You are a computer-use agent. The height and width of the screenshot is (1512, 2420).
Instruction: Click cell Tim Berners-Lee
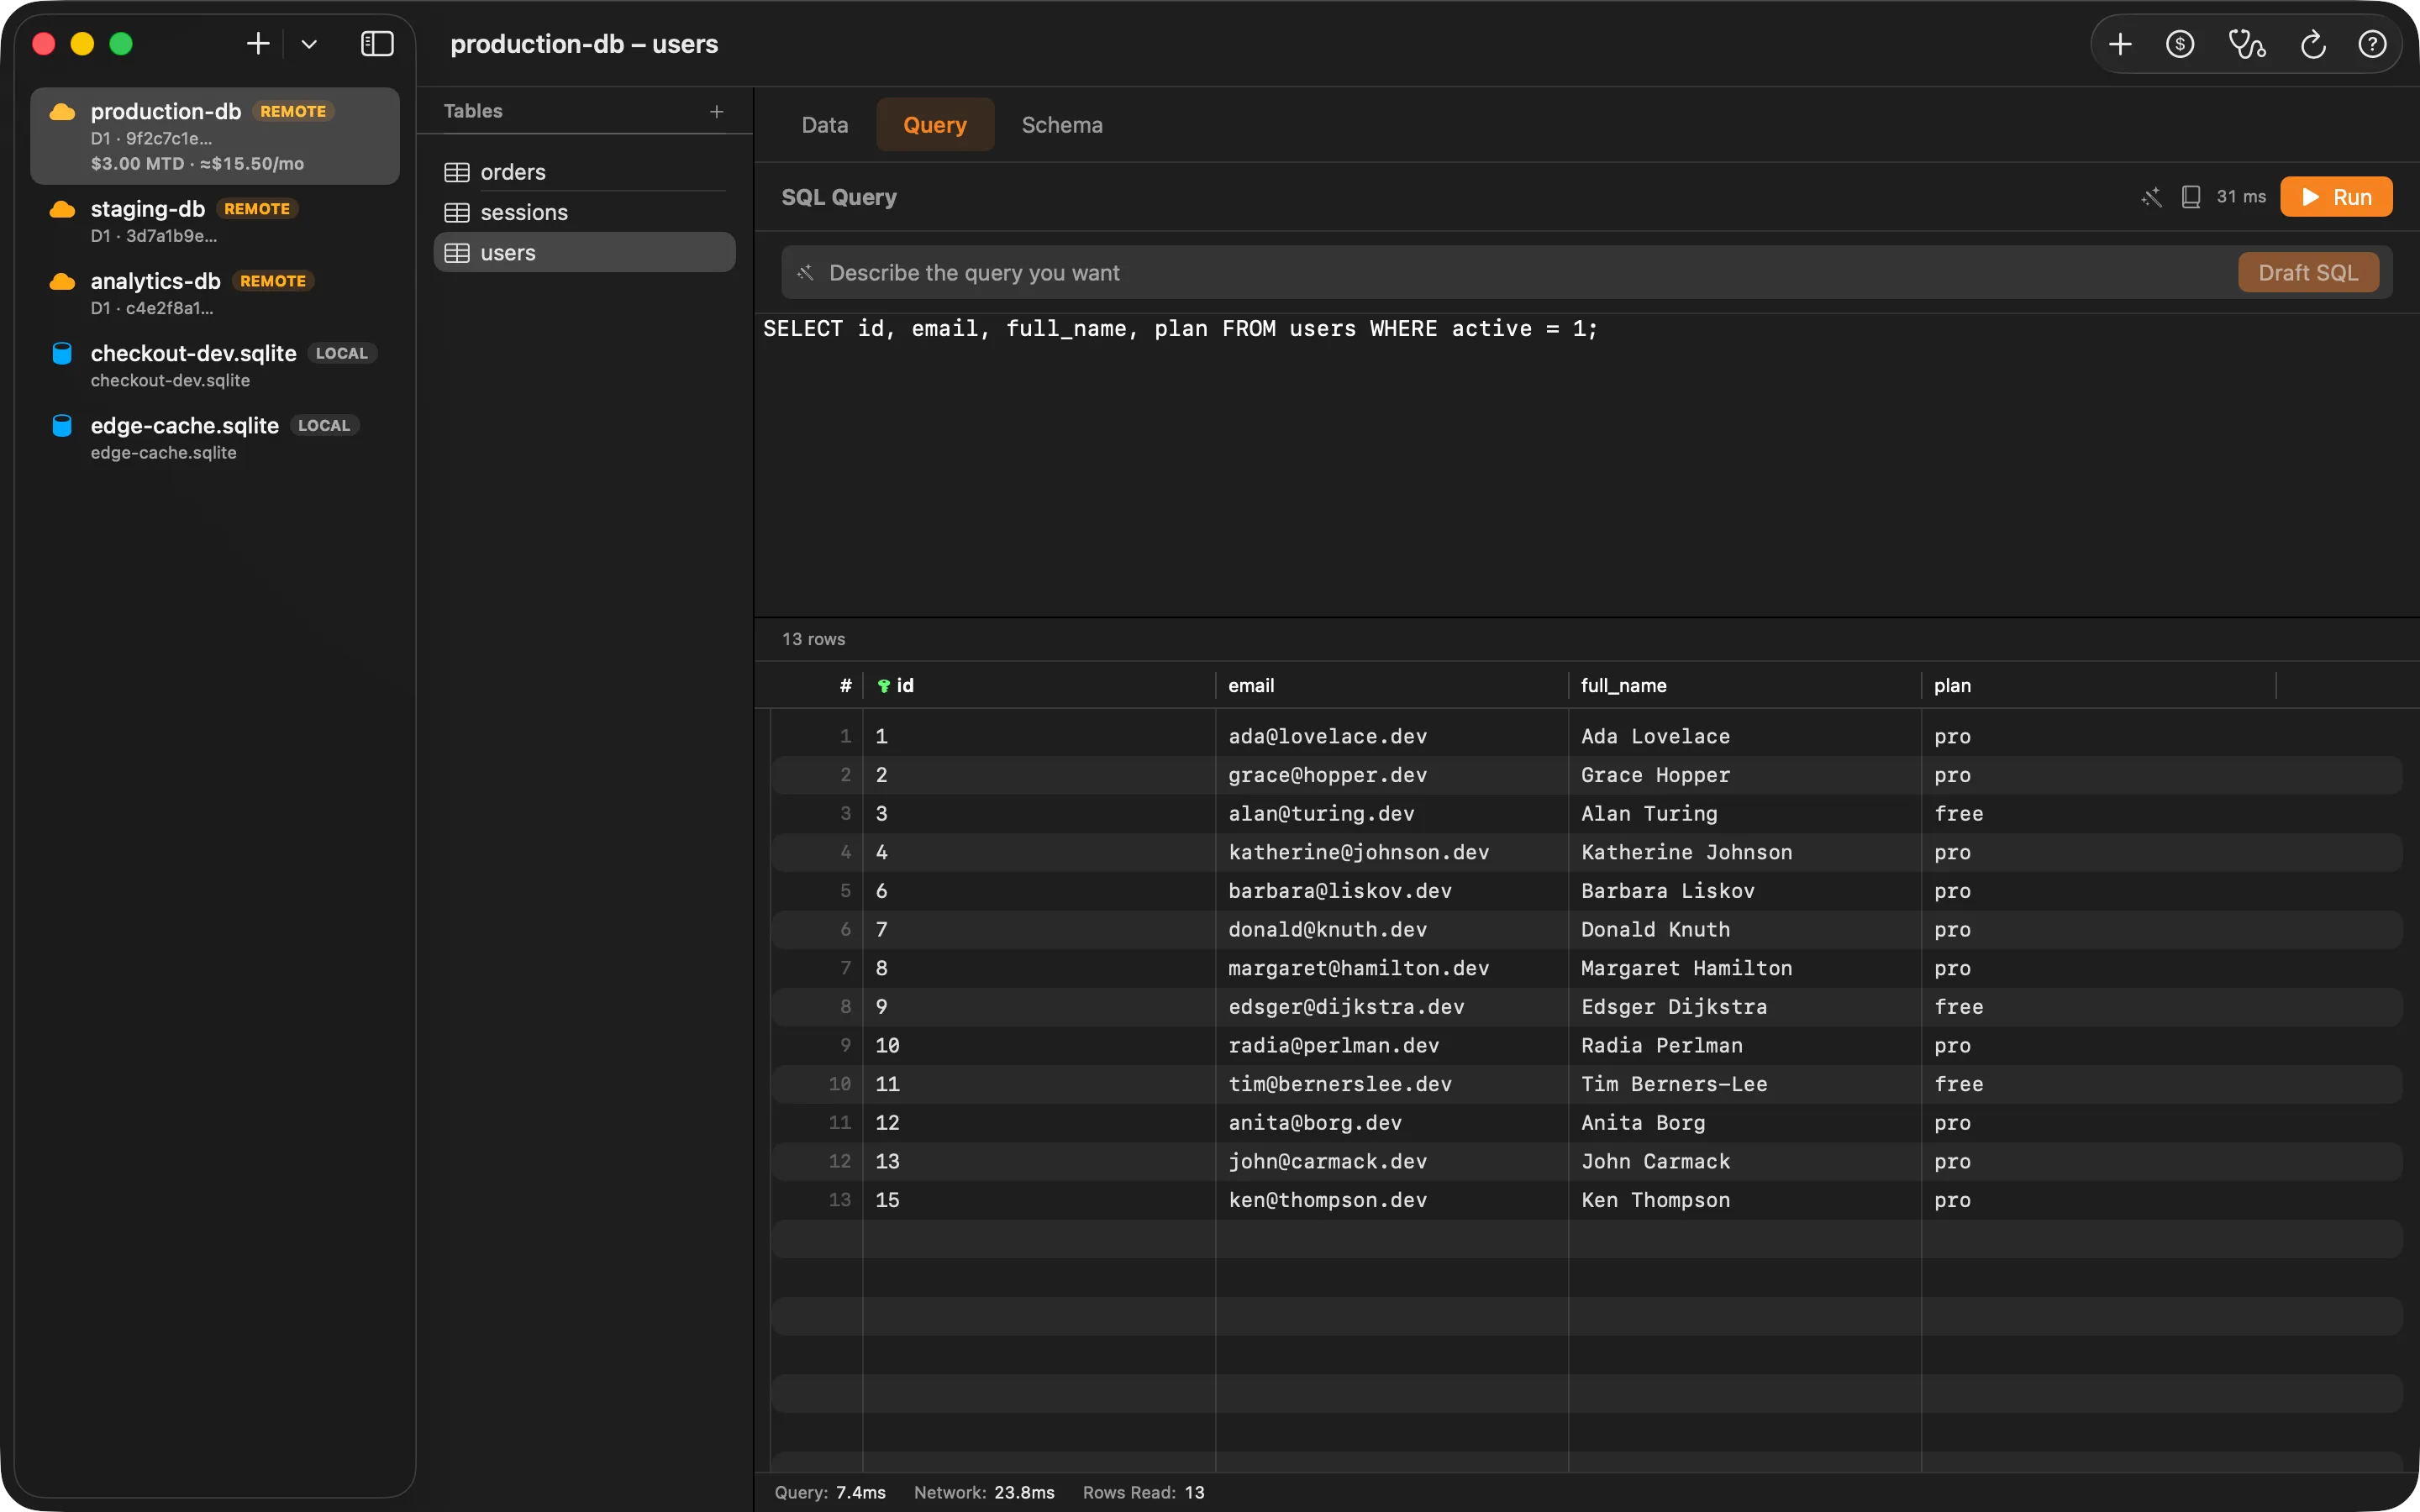1674,1084
